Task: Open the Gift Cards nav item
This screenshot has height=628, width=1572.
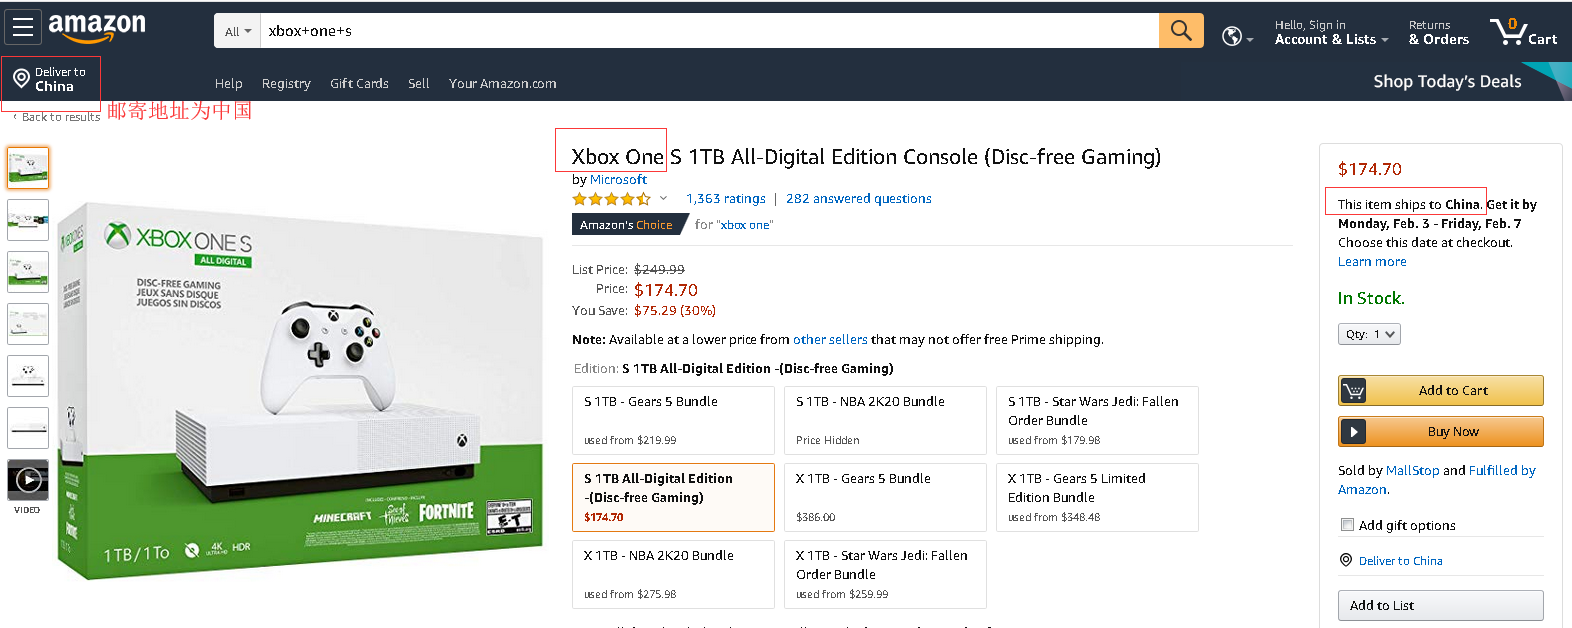Action: (359, 84)
